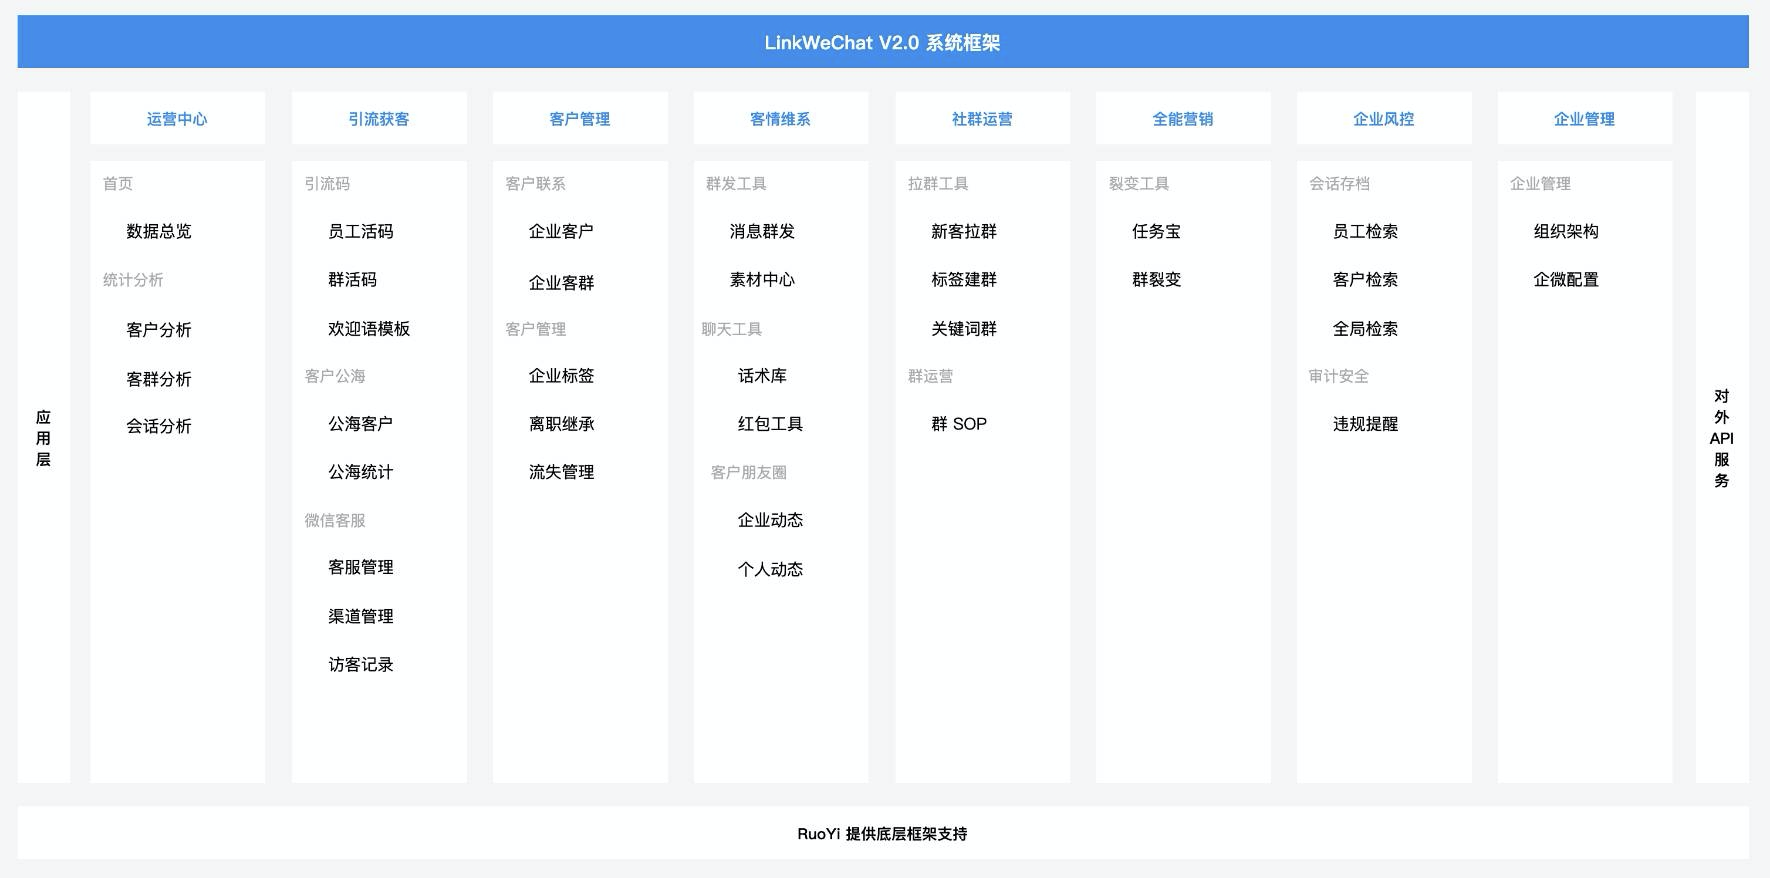Open 全局检索 entry
The image size is (1770, 878).
(x=1366, y=328)
